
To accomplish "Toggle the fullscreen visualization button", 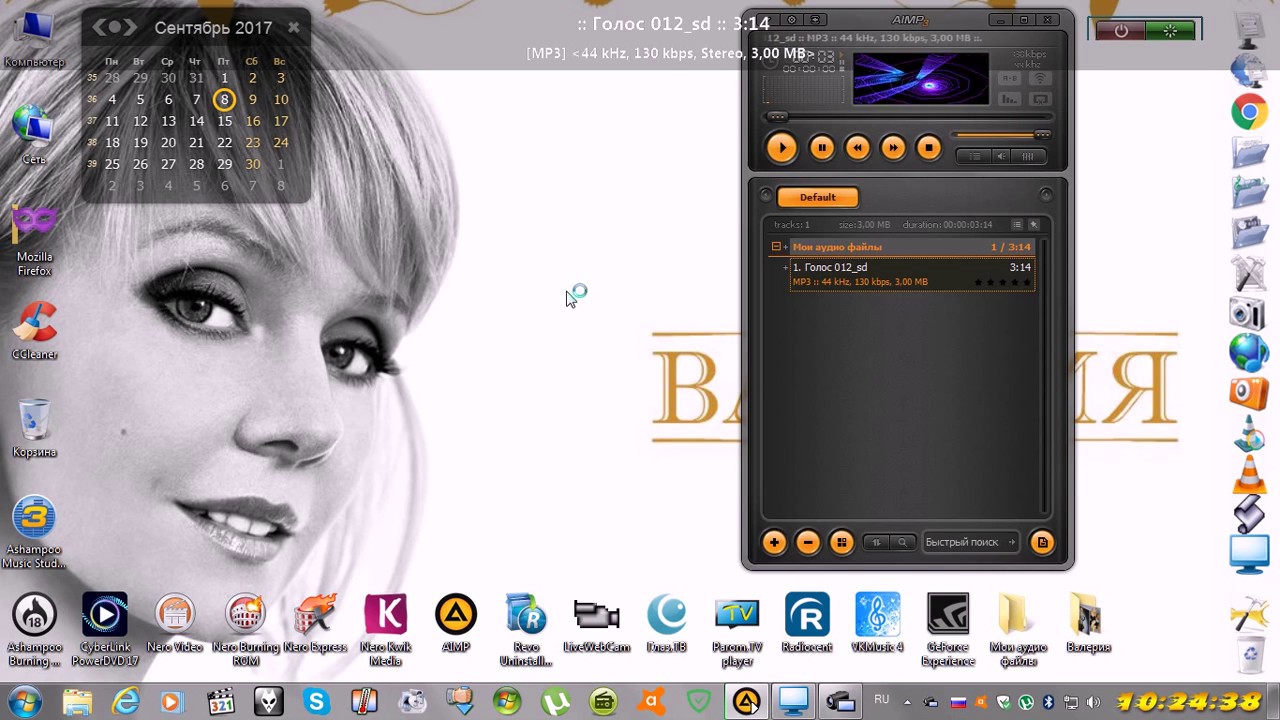I will point(1040,99).
